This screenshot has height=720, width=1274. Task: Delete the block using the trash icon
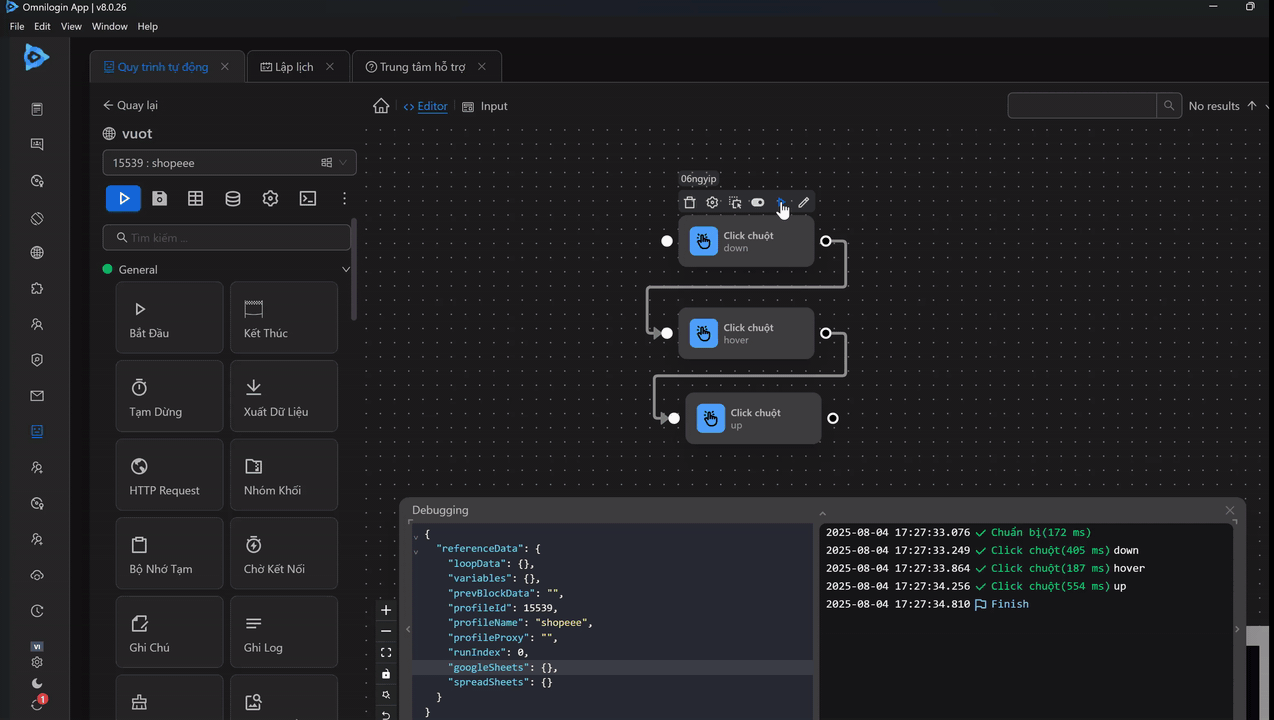click(x=689, y=202)
